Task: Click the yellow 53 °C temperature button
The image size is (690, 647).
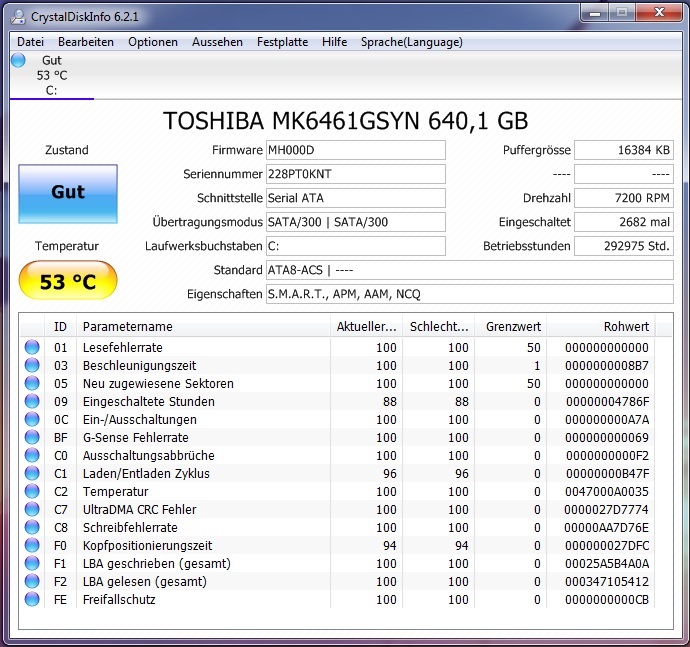Action: 68,280
